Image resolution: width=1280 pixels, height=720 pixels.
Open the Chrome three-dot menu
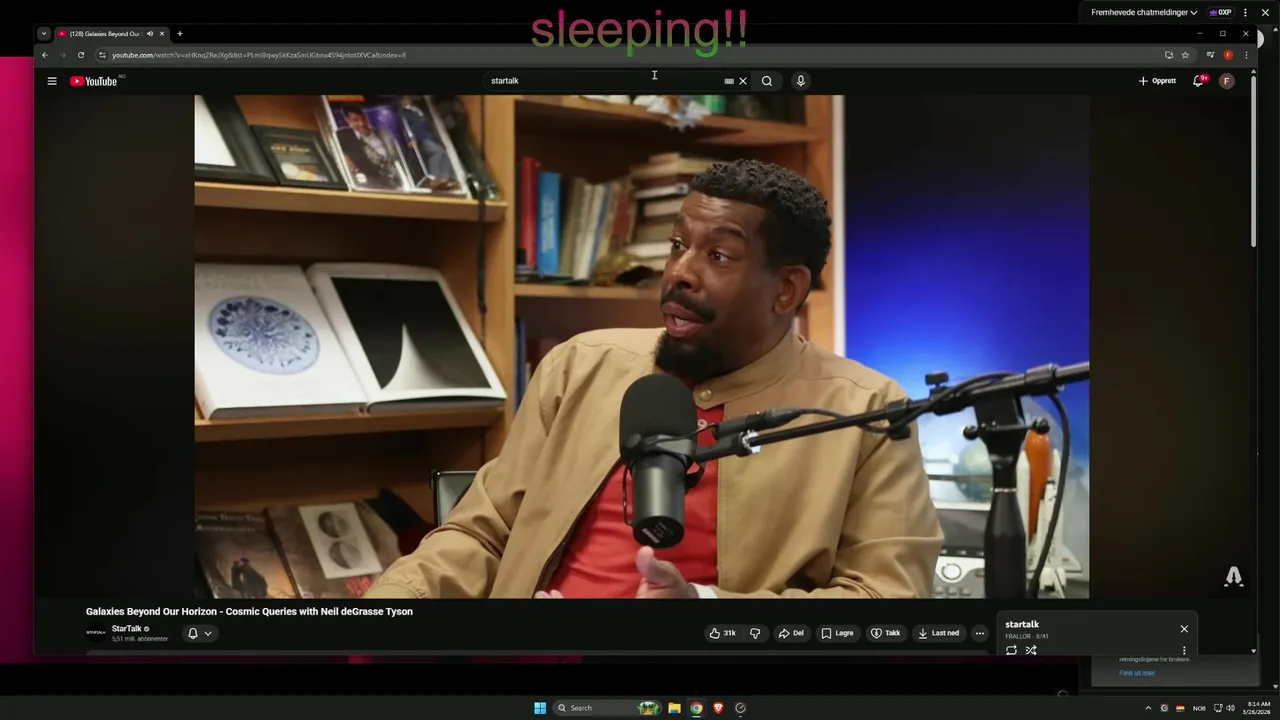pyautogui.click(x=1246, y=55)
